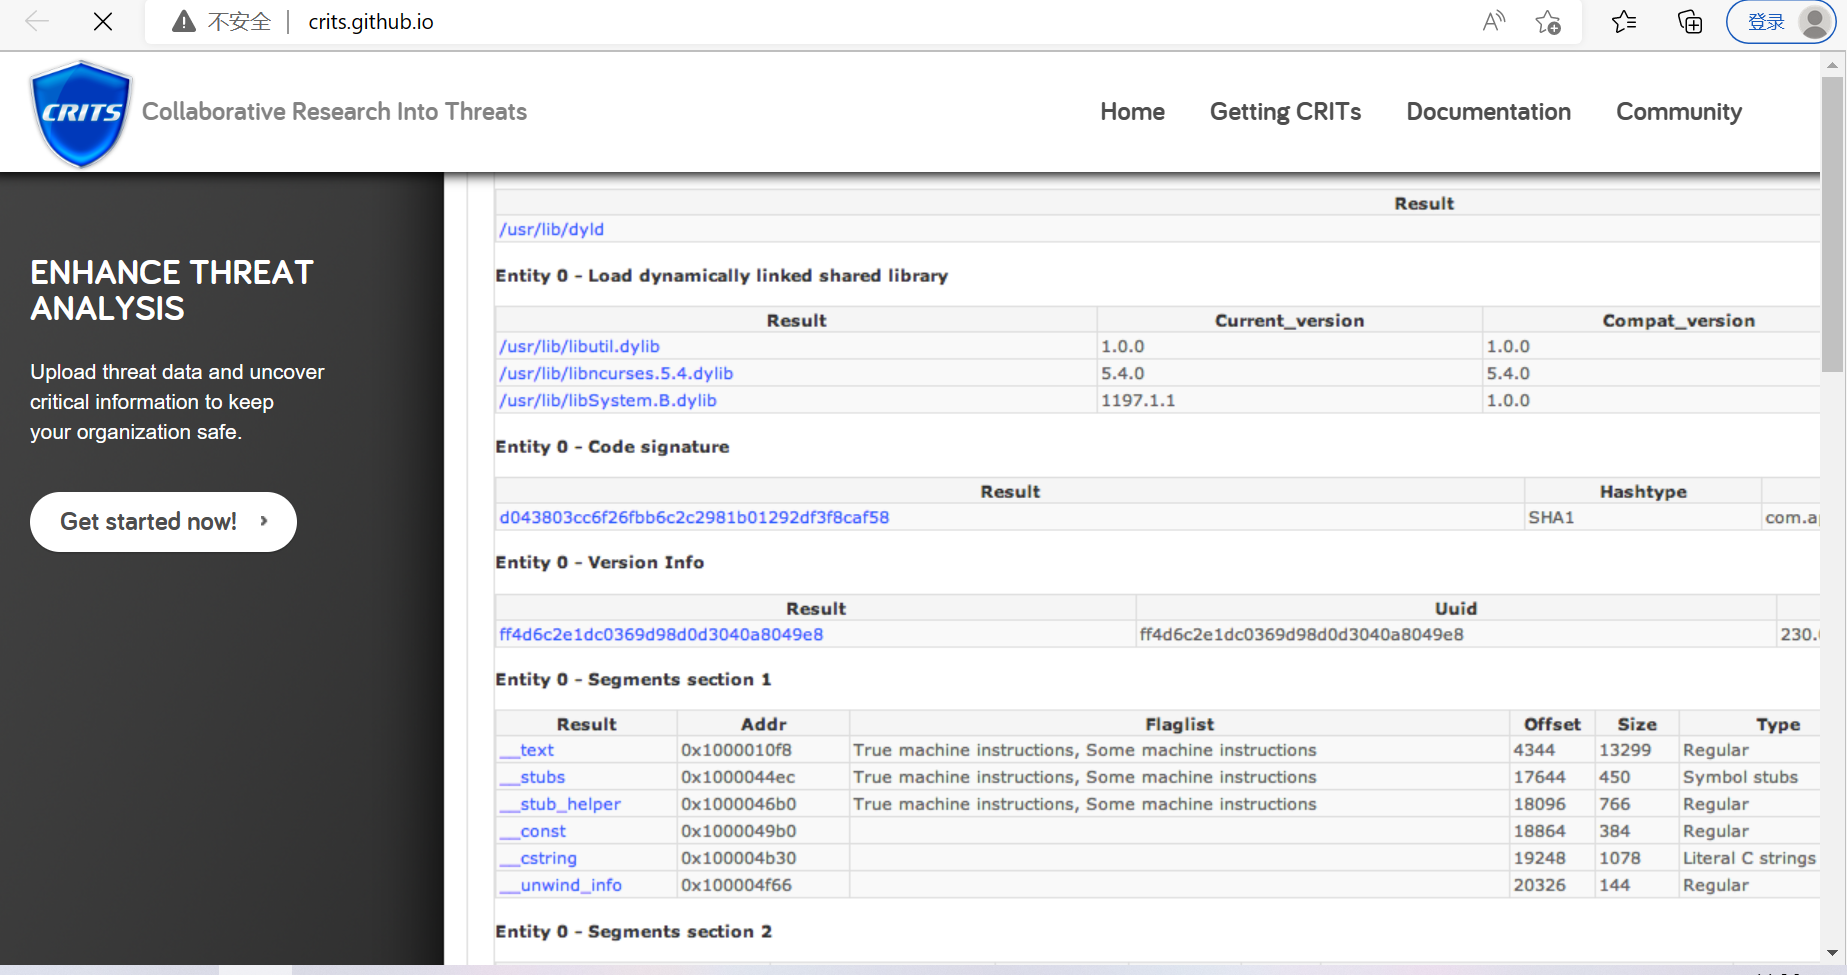The image size is (1847, 975).
Task: Open the read aloud icon
Action: click(1494, 22)
